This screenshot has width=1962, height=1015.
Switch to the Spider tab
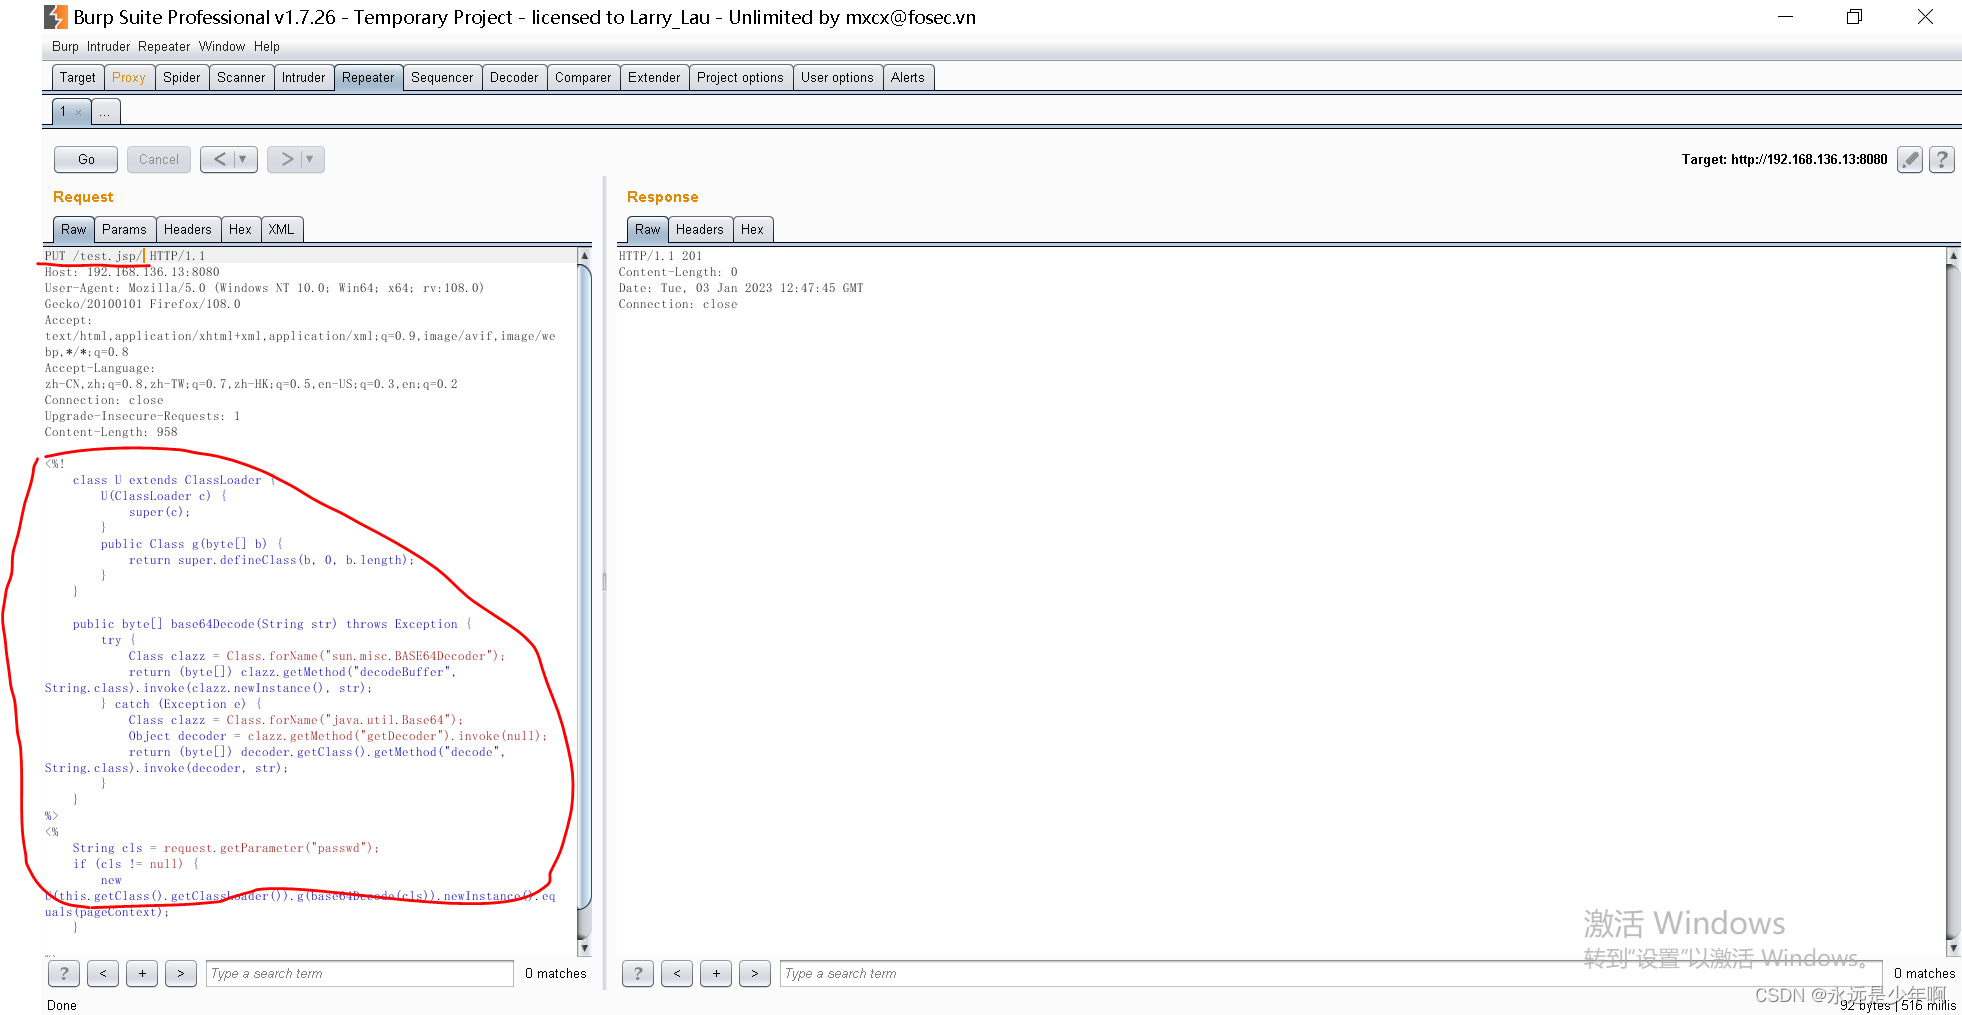182,77
